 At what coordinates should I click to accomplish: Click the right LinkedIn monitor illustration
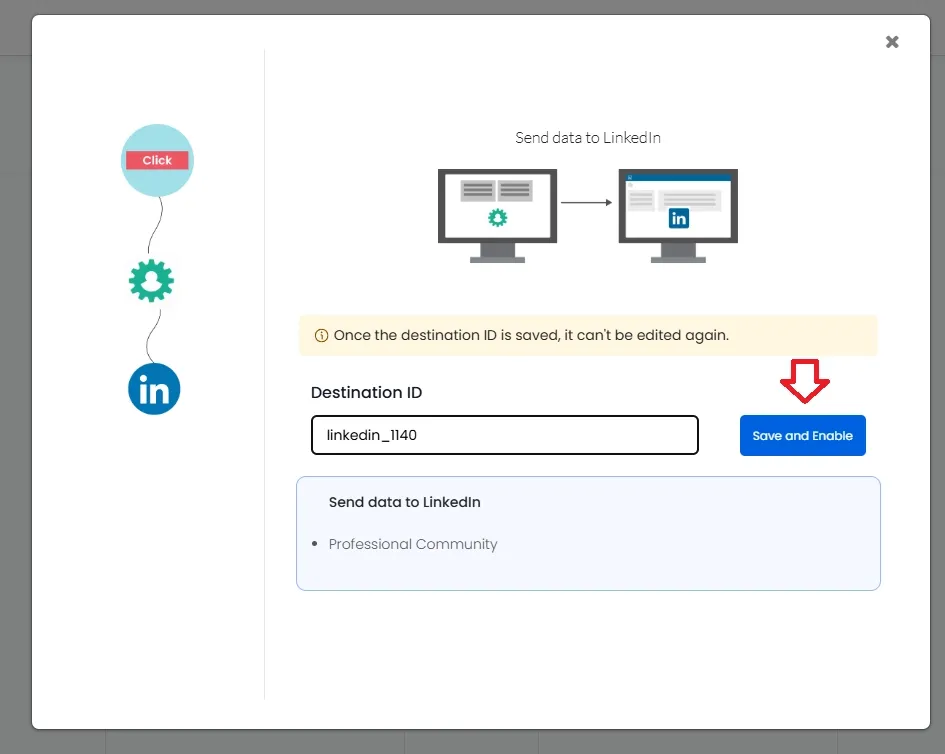click(x=678, y=216)
